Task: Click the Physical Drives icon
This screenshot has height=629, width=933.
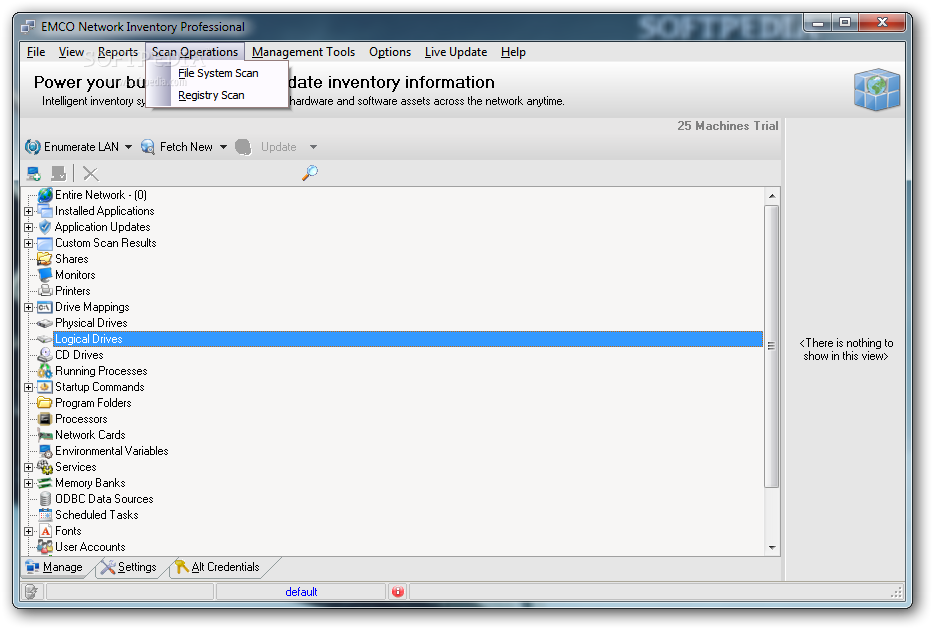Action: [45, 323]
